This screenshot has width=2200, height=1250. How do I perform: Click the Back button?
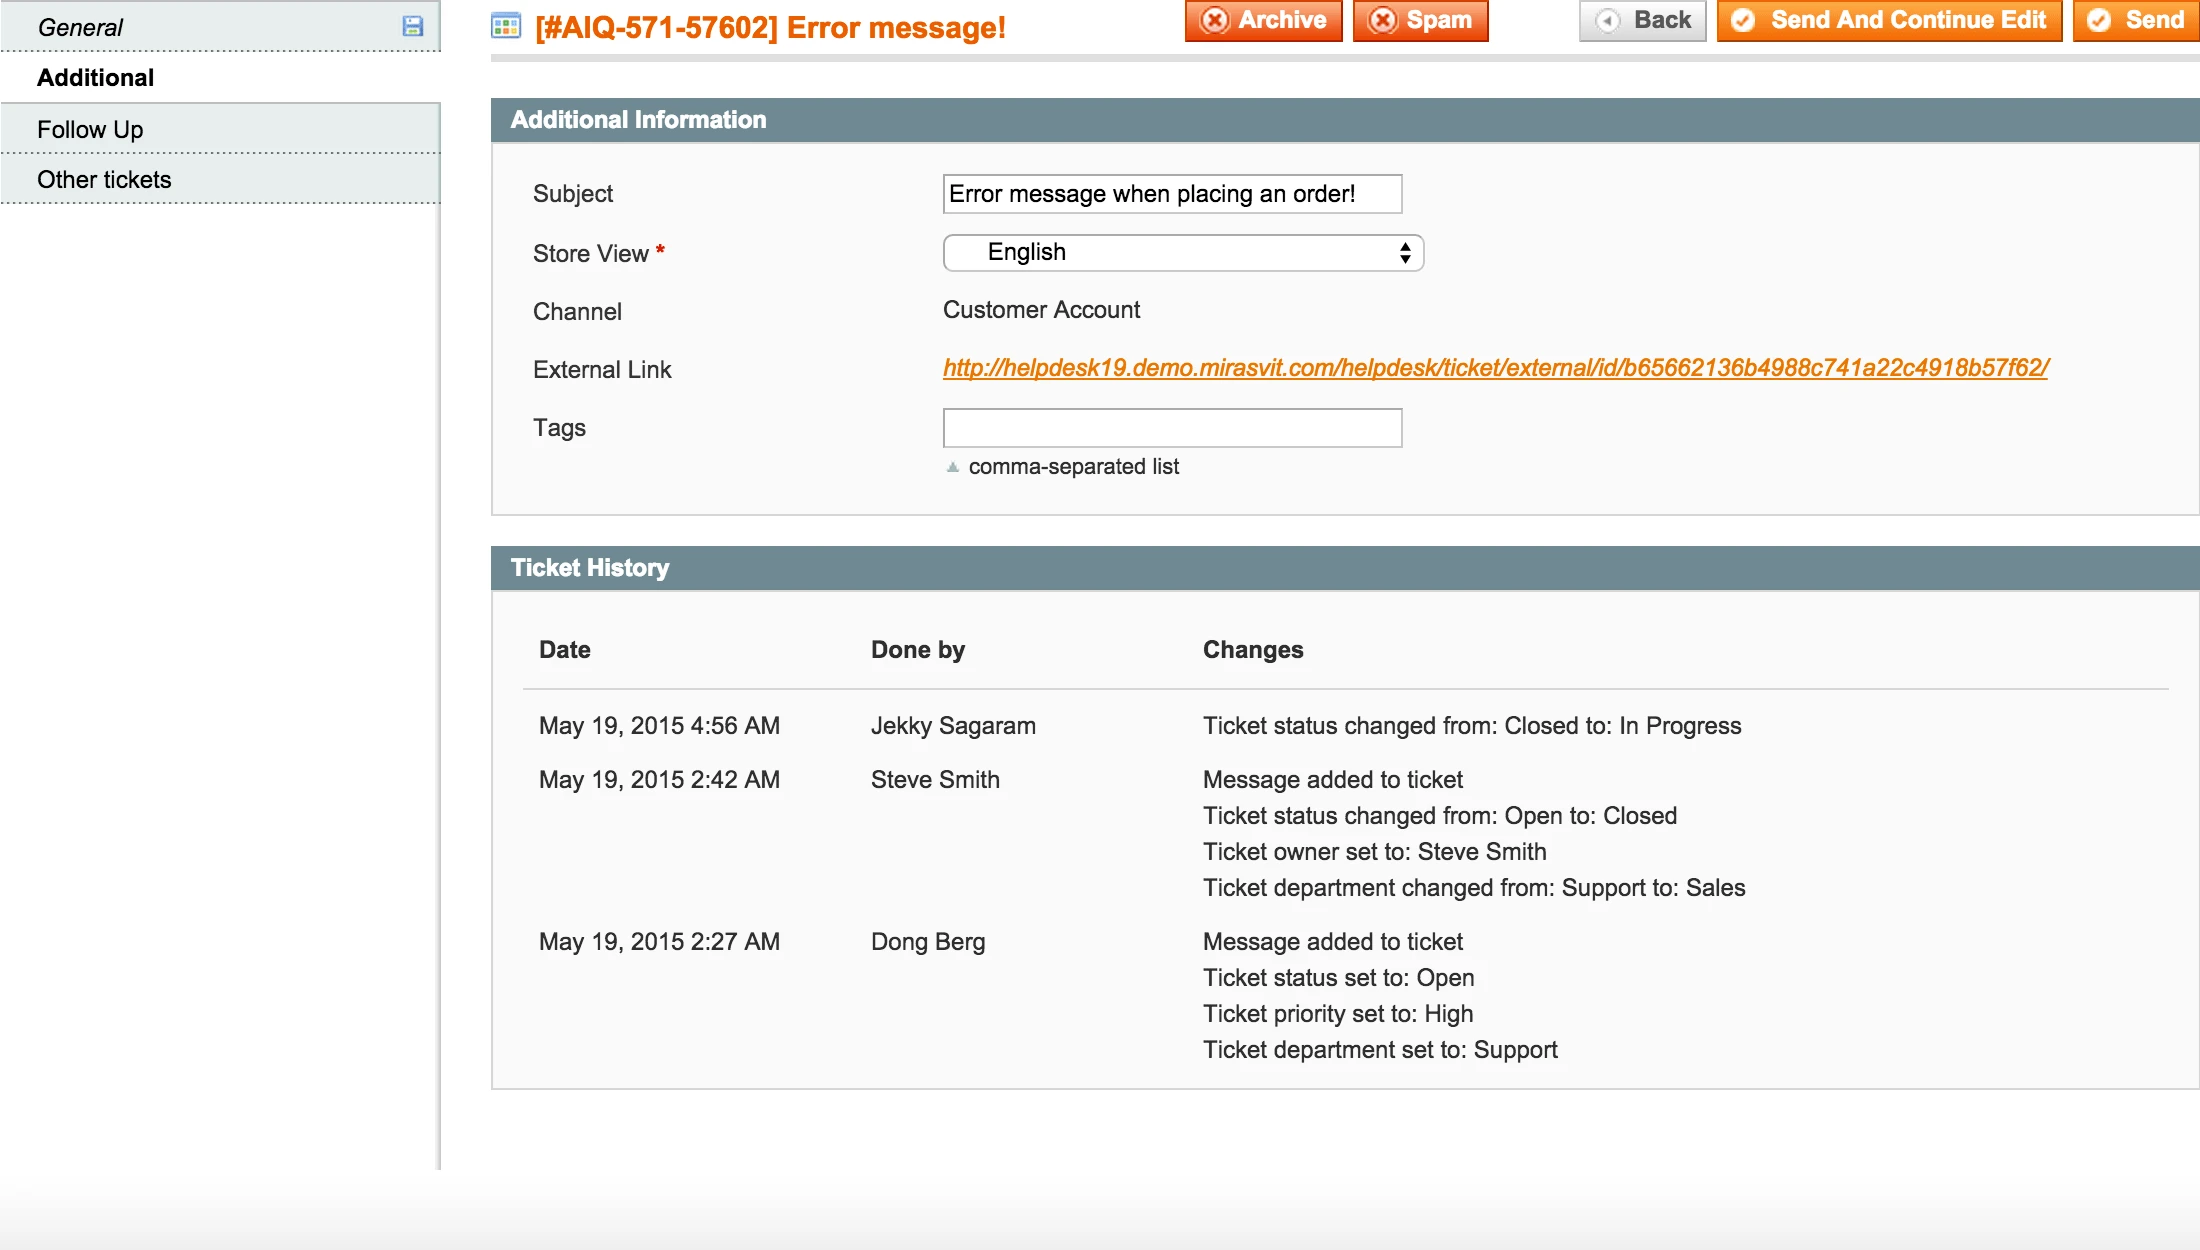point(1642,19)
